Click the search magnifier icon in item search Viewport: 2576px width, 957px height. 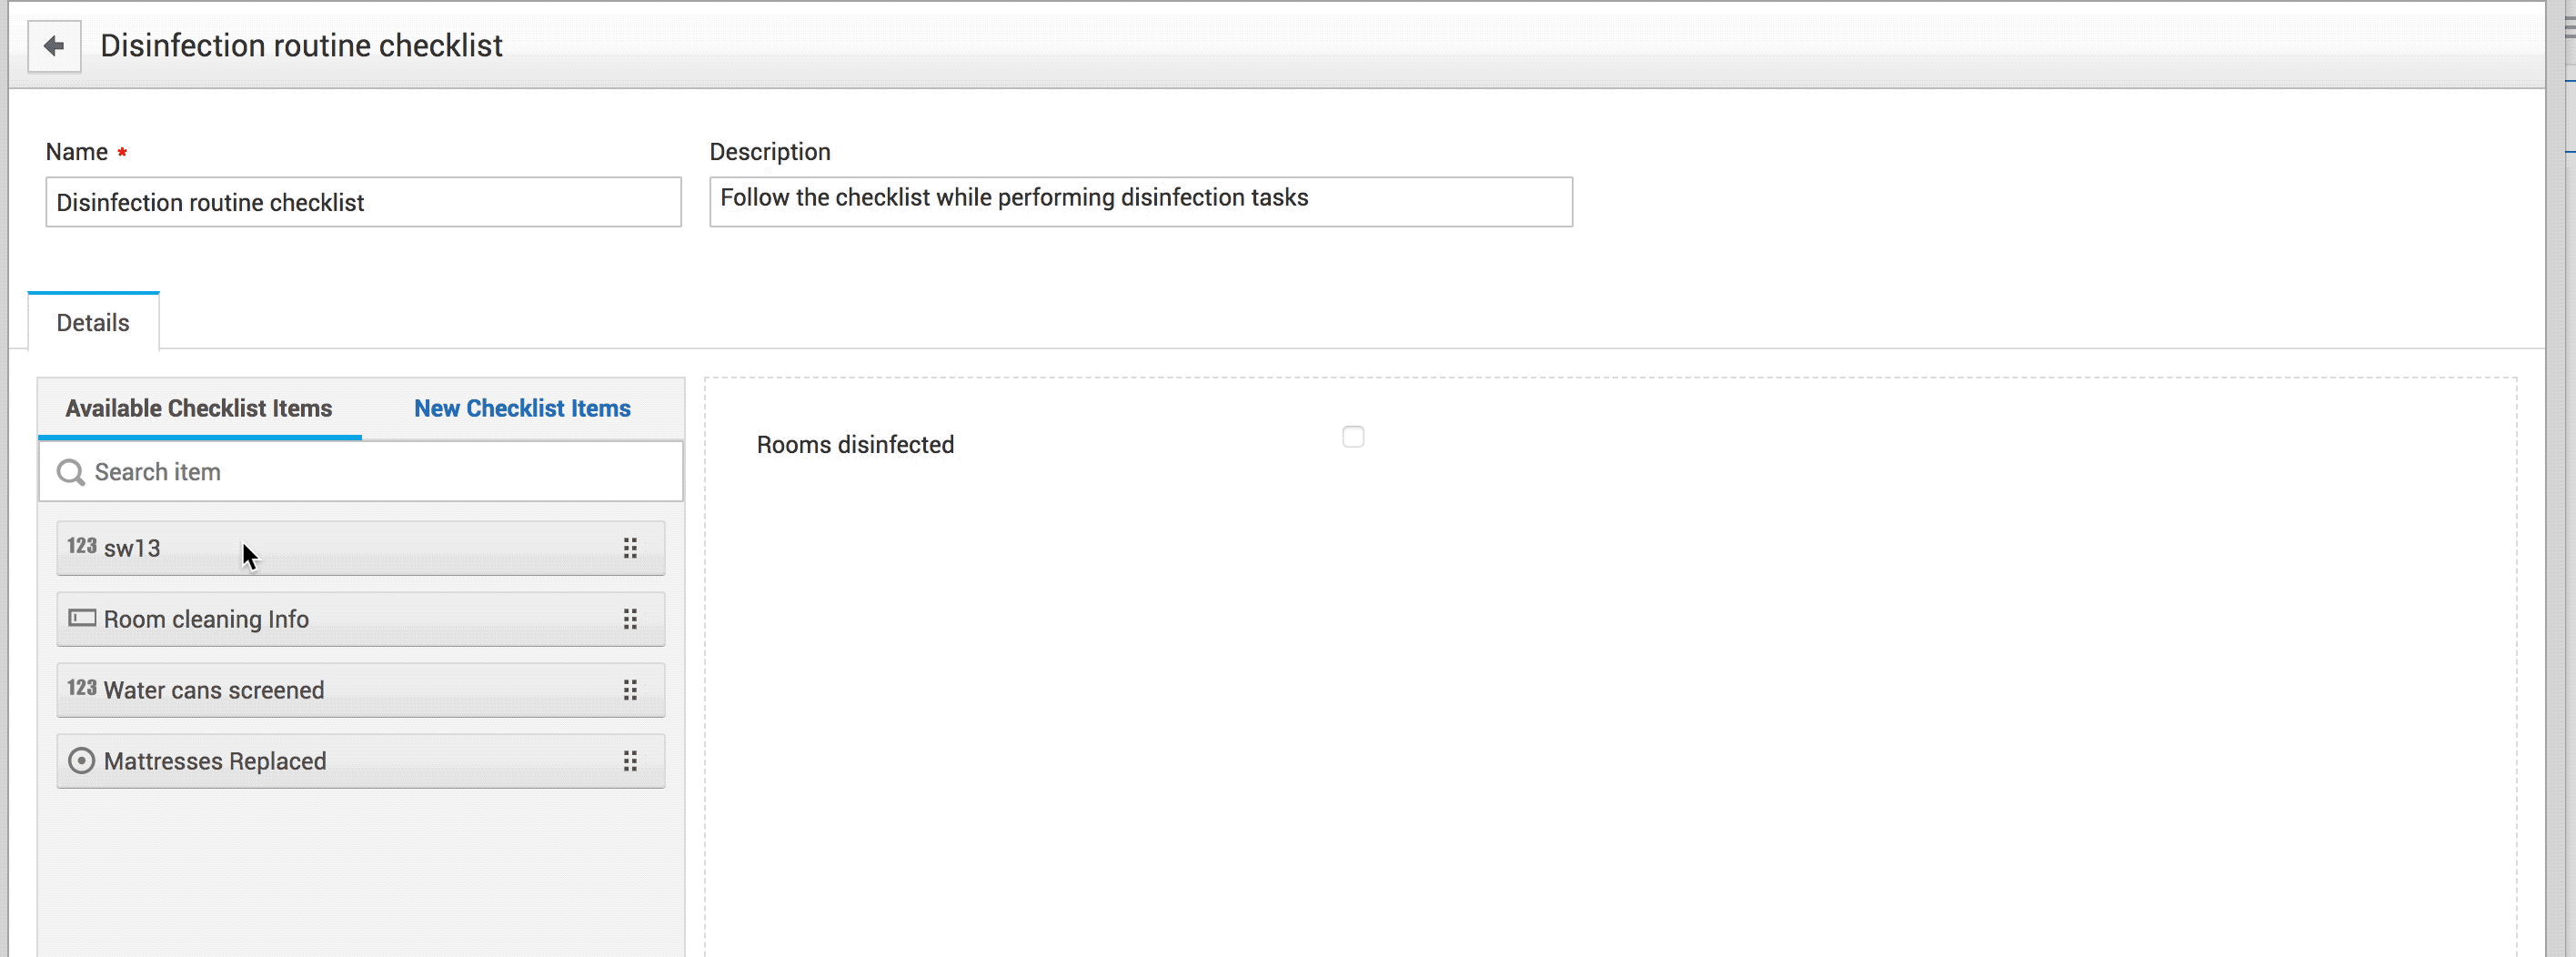[x=70, y=471]
